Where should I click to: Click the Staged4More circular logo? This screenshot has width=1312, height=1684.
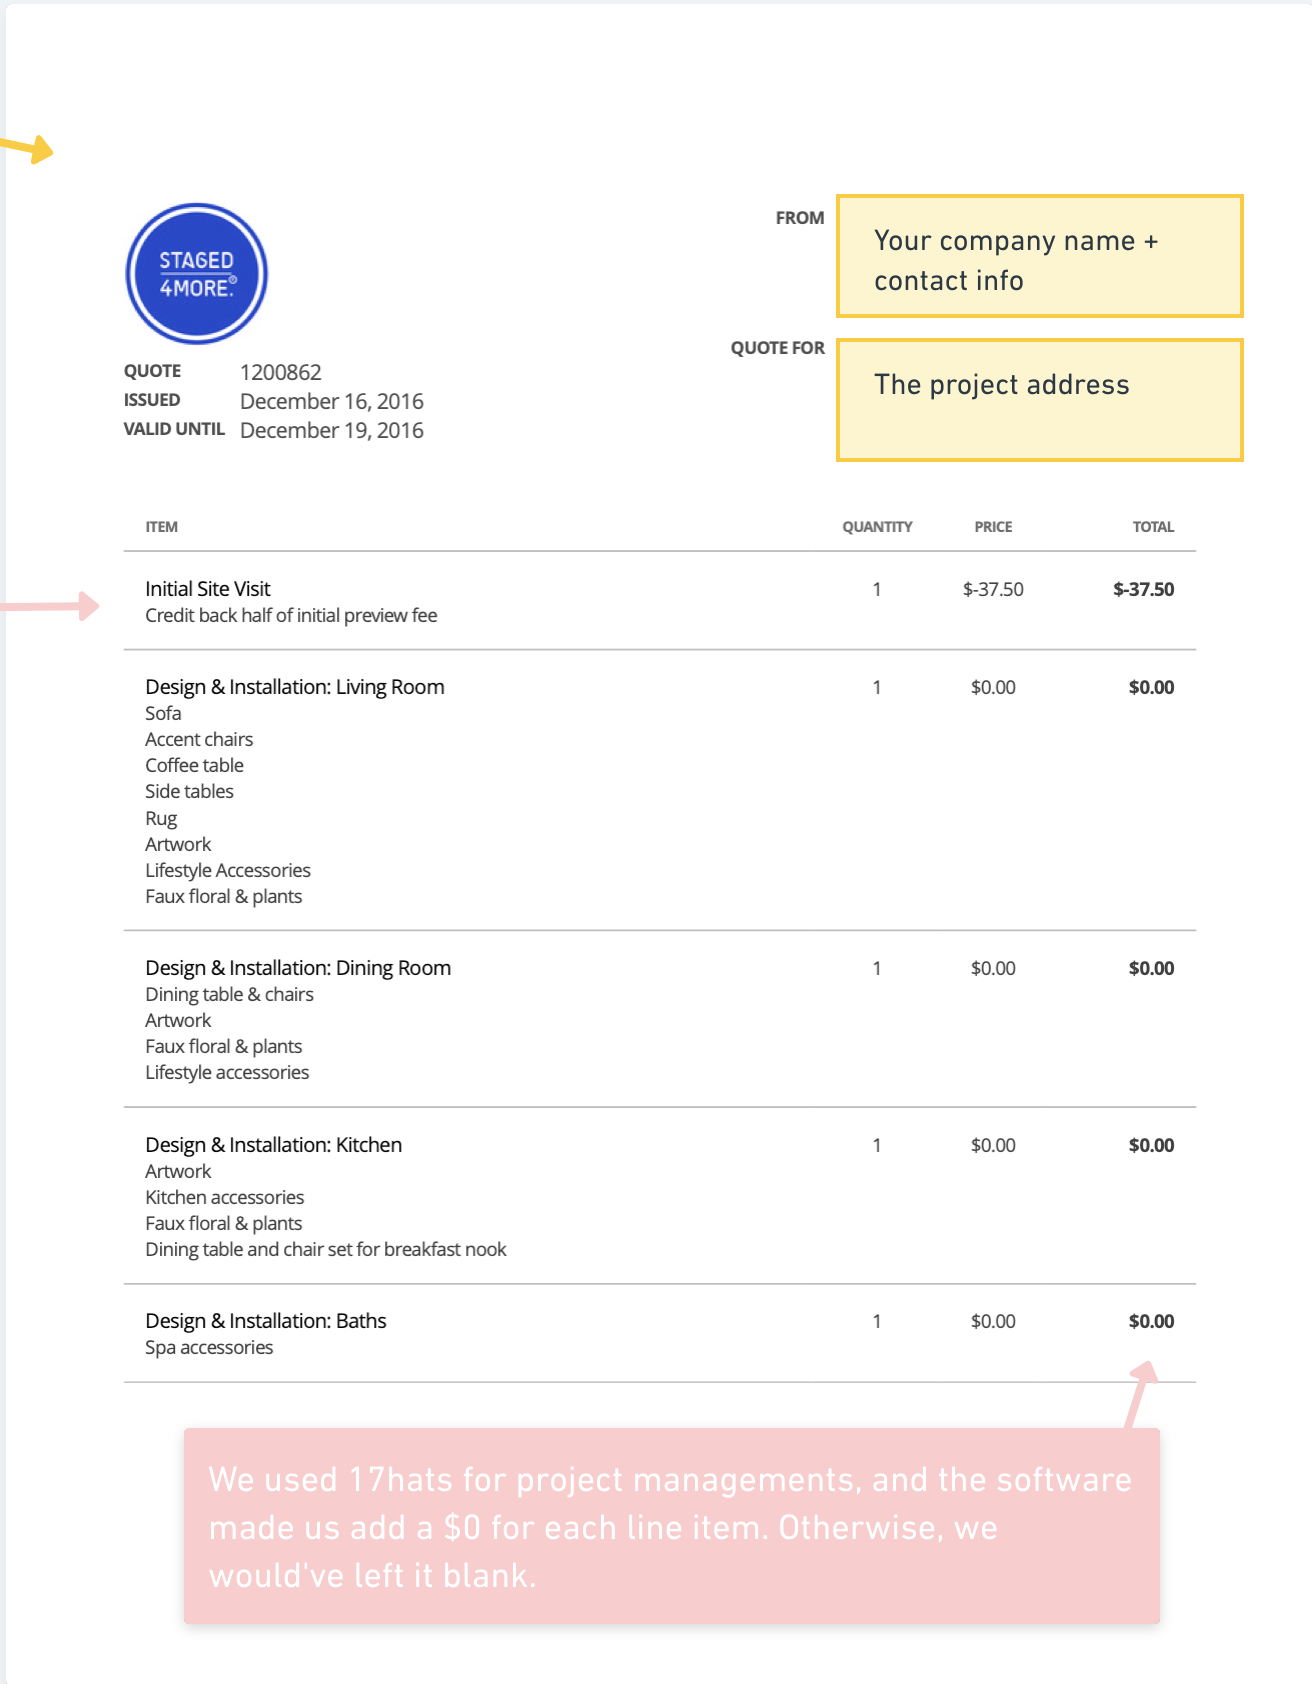pos(197,274)
